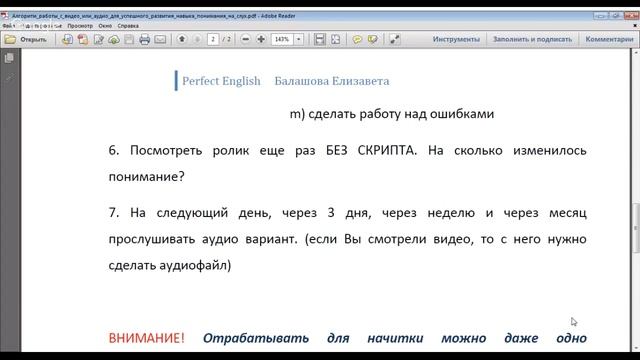Image resolution: width=640 pixels, height=360 pixels.
Task: Click the 'Балашова Елизавета' header text
Action: (x=332, y=81)
